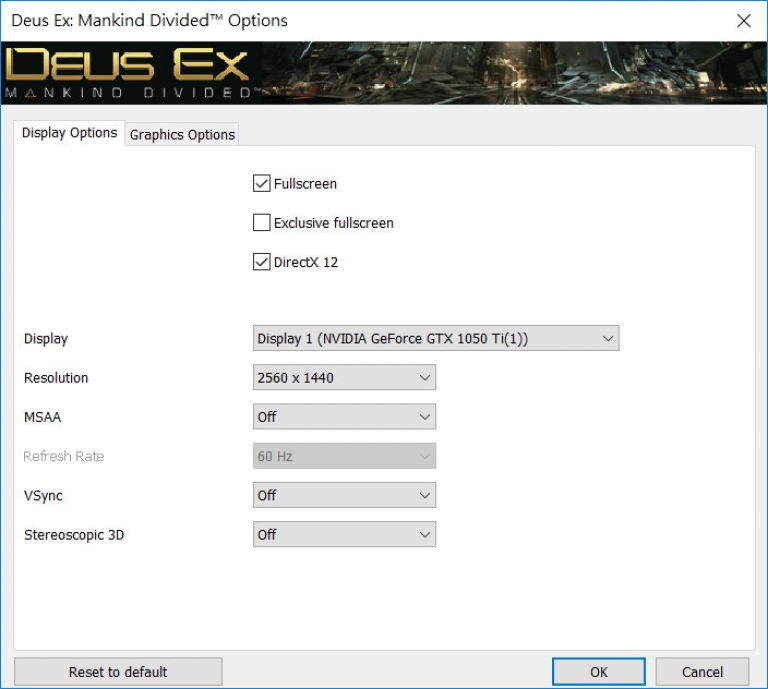
Task: Open the Display adapter dropdown
Action: pyautogui.click(x=436, y=338)
